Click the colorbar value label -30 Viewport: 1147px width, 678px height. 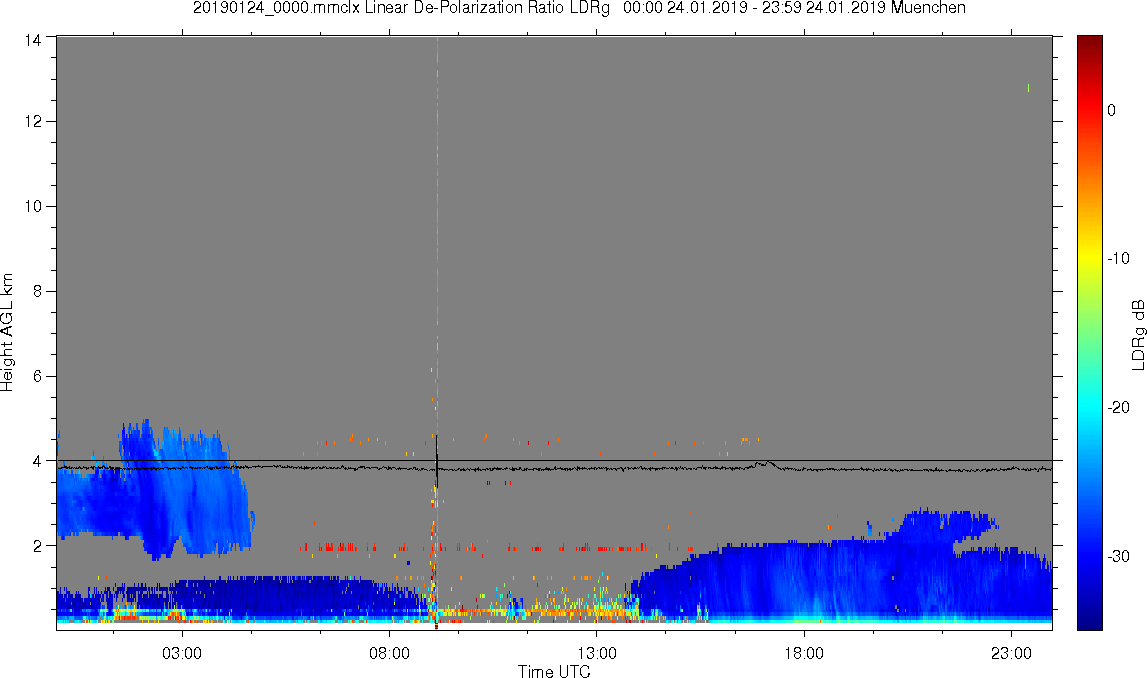click(x=1118, y=557)
